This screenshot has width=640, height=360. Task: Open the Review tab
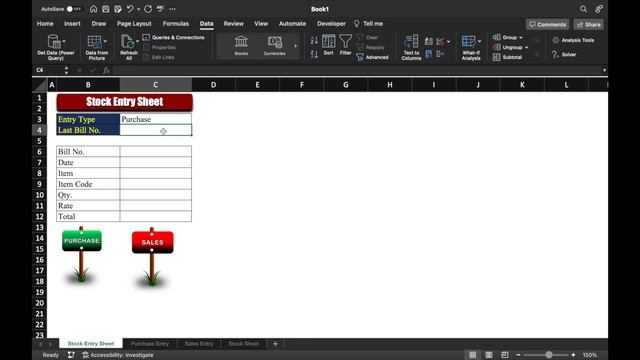click(233, 24)
